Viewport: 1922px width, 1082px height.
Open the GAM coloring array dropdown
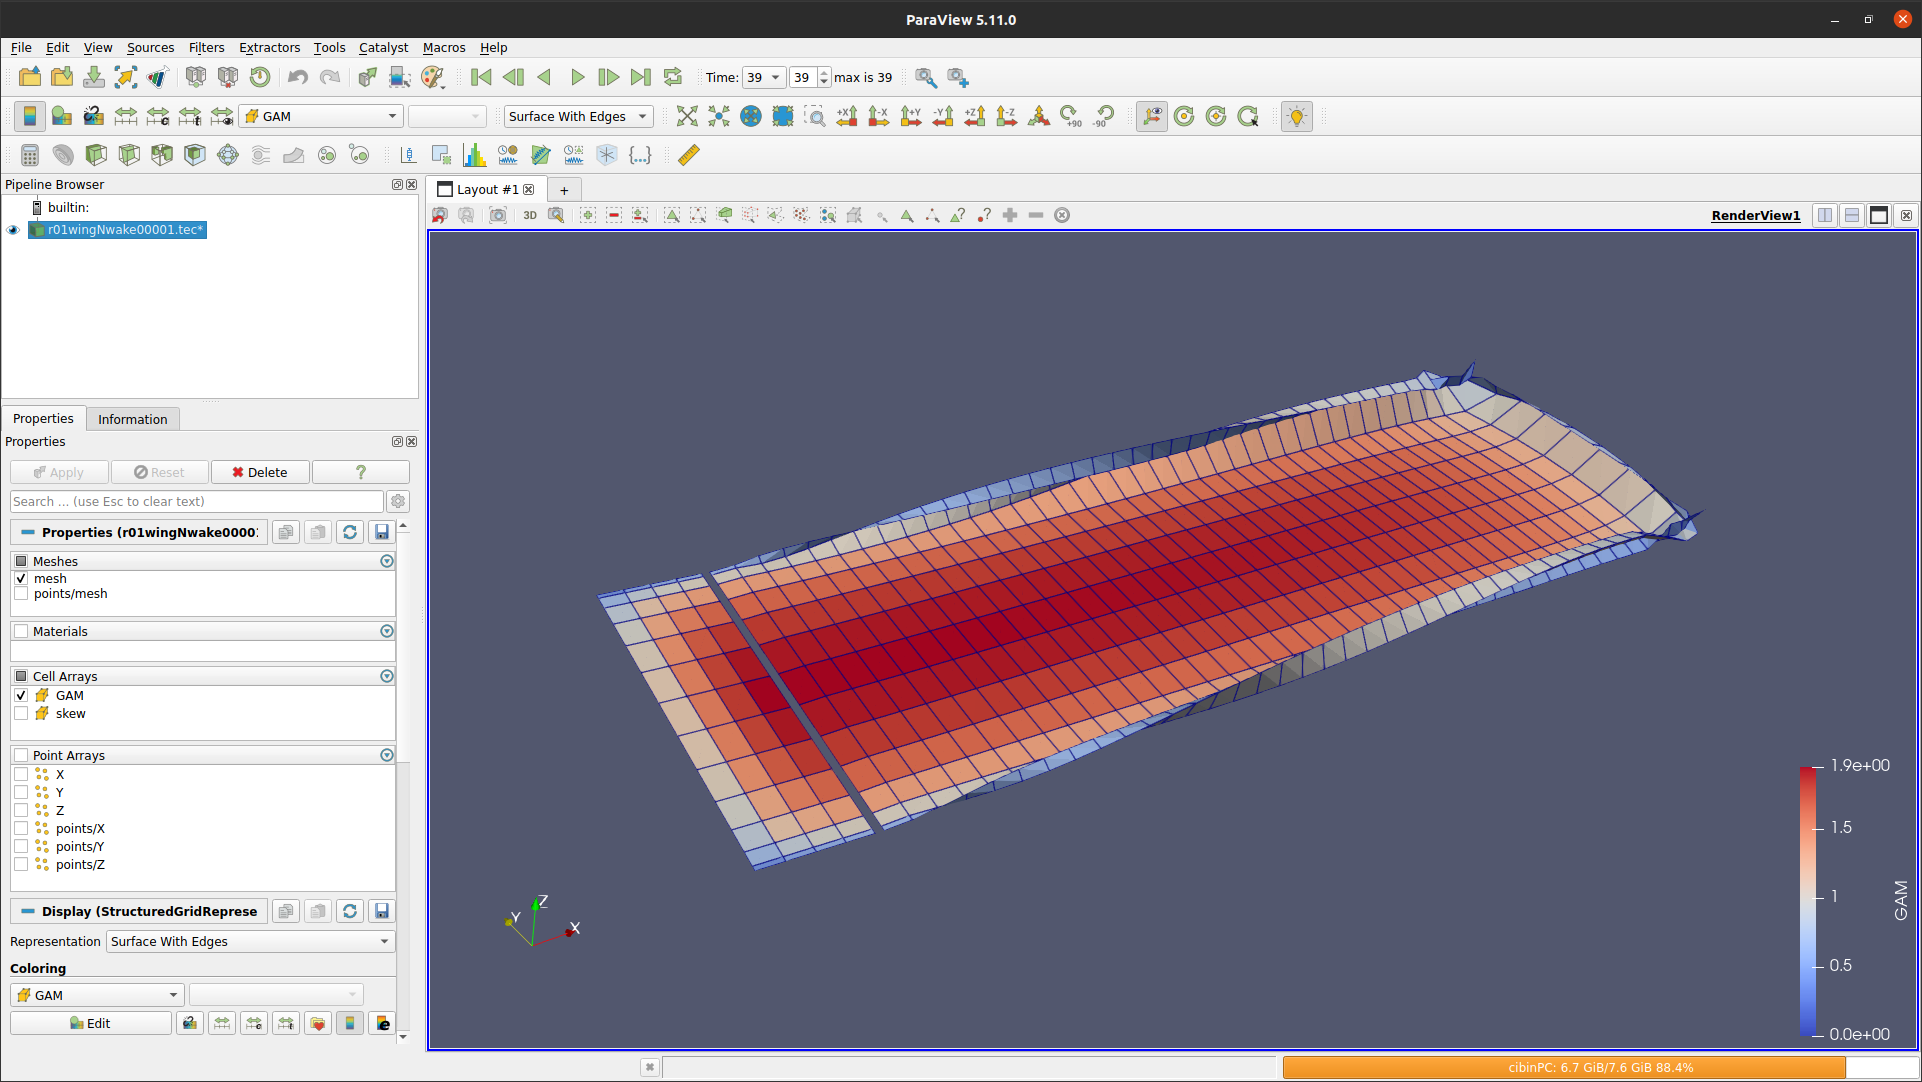pos(95,995)
